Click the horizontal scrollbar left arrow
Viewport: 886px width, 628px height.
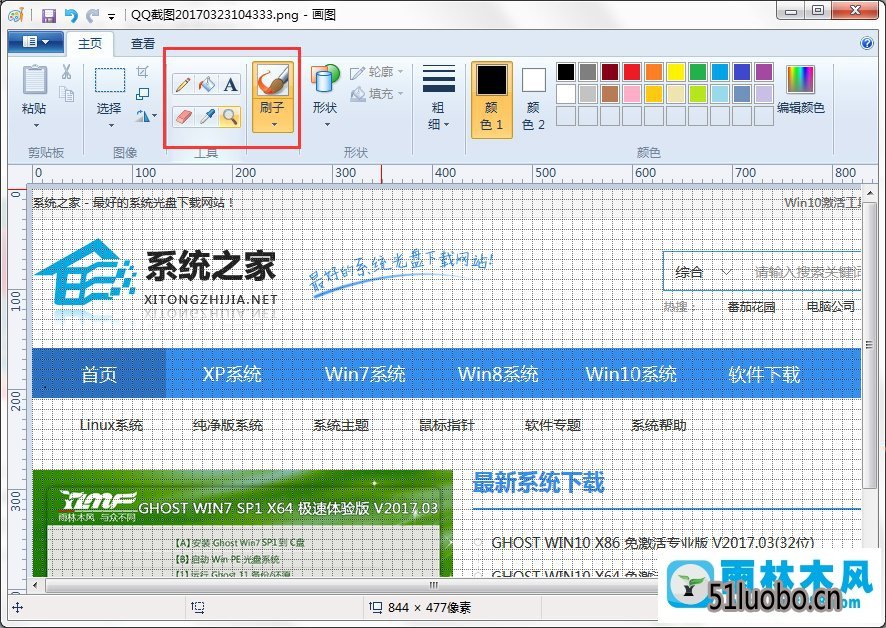click(x=36, y=585)
